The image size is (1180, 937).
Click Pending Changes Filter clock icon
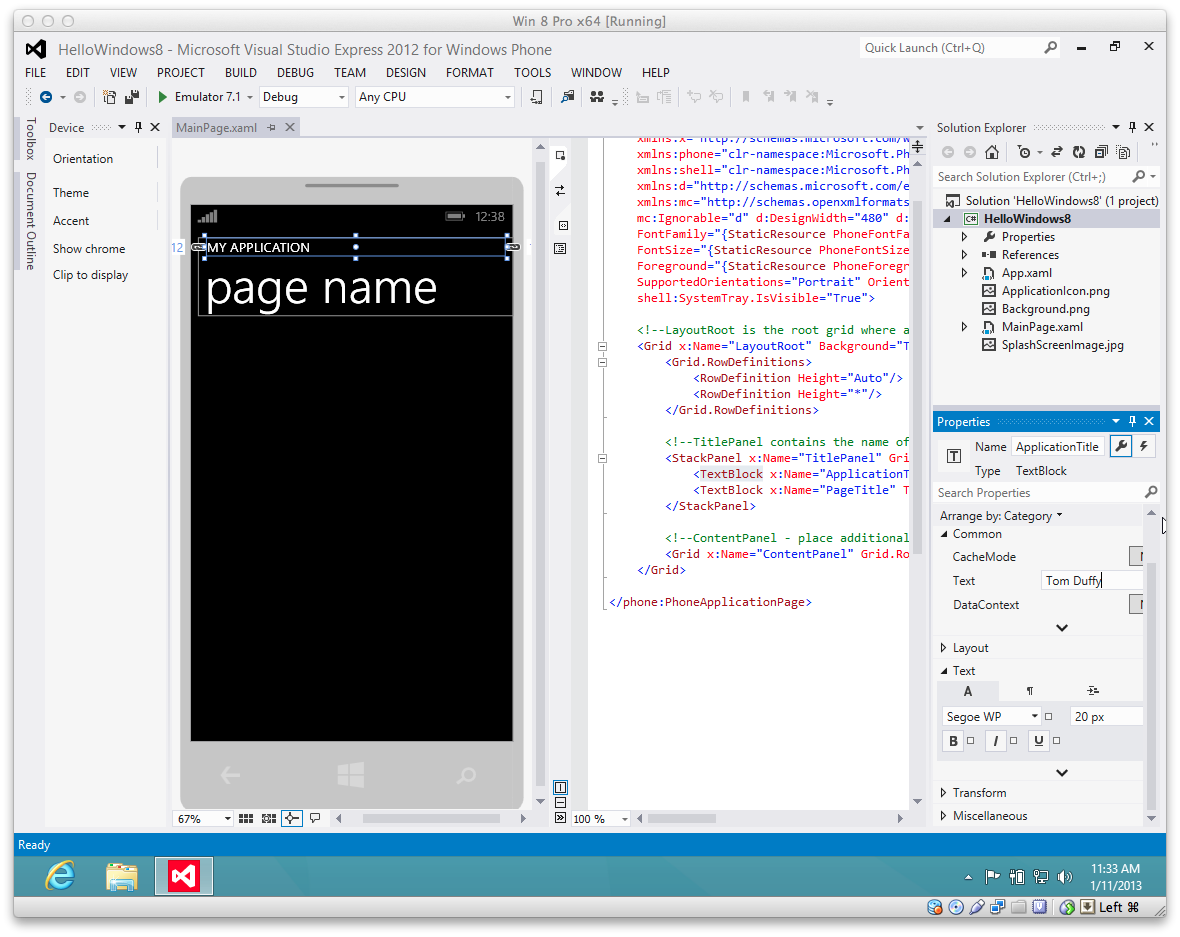point(1023,153)
